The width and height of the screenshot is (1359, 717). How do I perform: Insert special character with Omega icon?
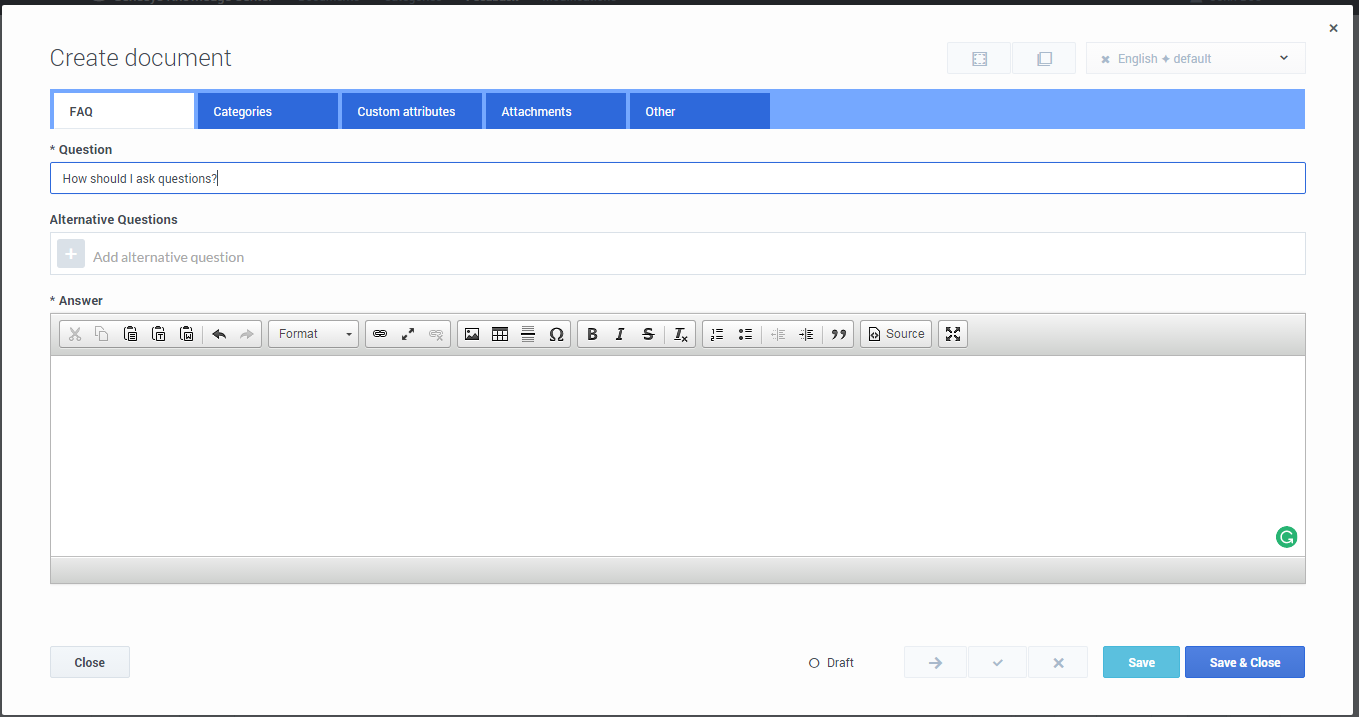[x=557, y=334]
